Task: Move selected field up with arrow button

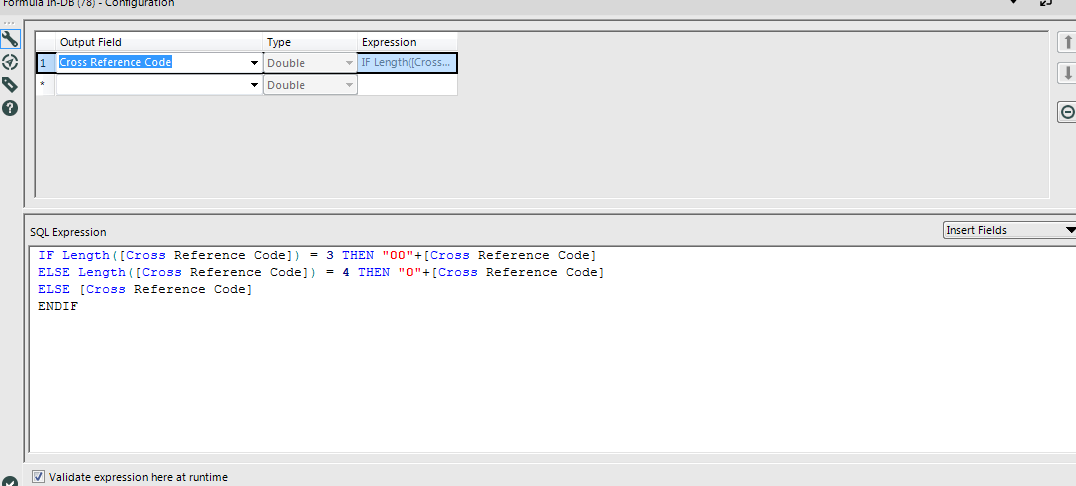Action: [1067, 42]
